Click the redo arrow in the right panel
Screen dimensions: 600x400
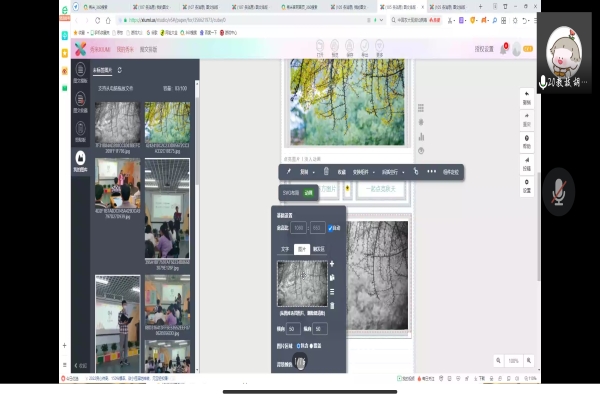pos(526,122)
